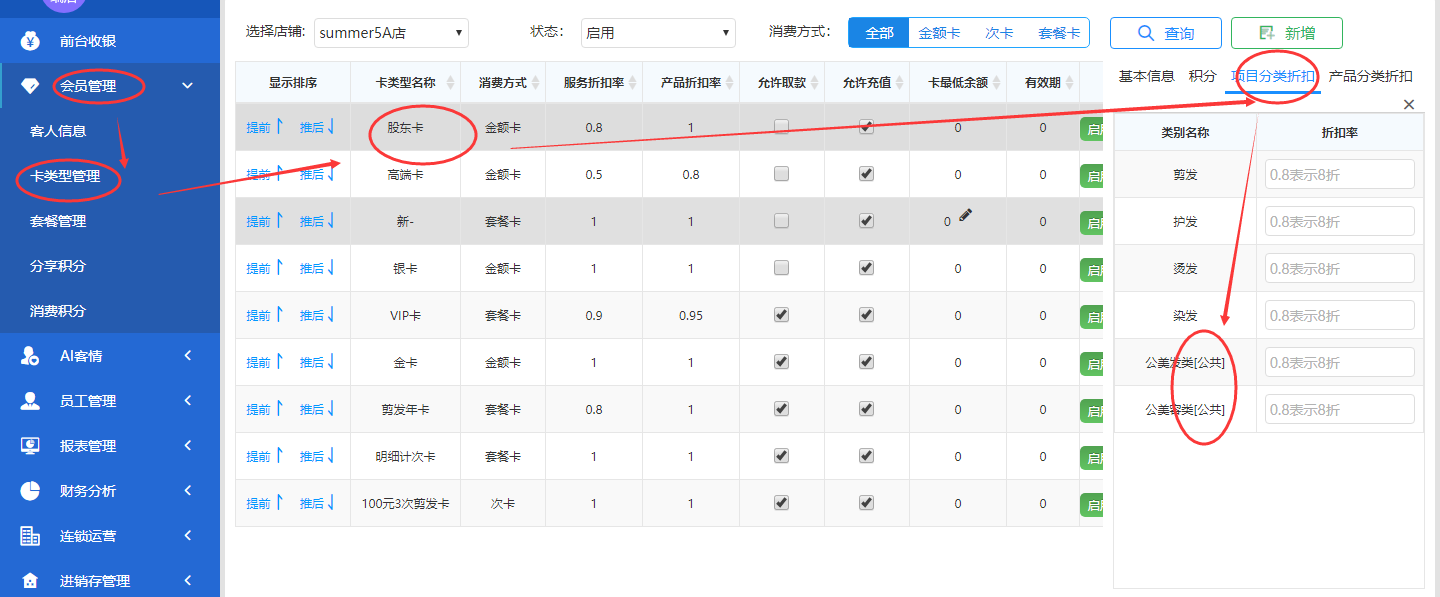Open the 积分 tab in side panel

click(x=1202, y=76)
